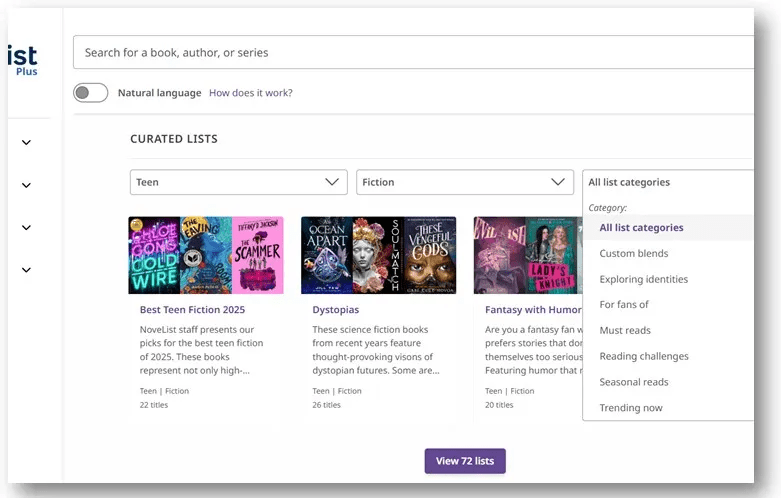Open Fantasy with Humor cover thumbnail
Viewport: 781px width, 498px height.
(527, 255)
